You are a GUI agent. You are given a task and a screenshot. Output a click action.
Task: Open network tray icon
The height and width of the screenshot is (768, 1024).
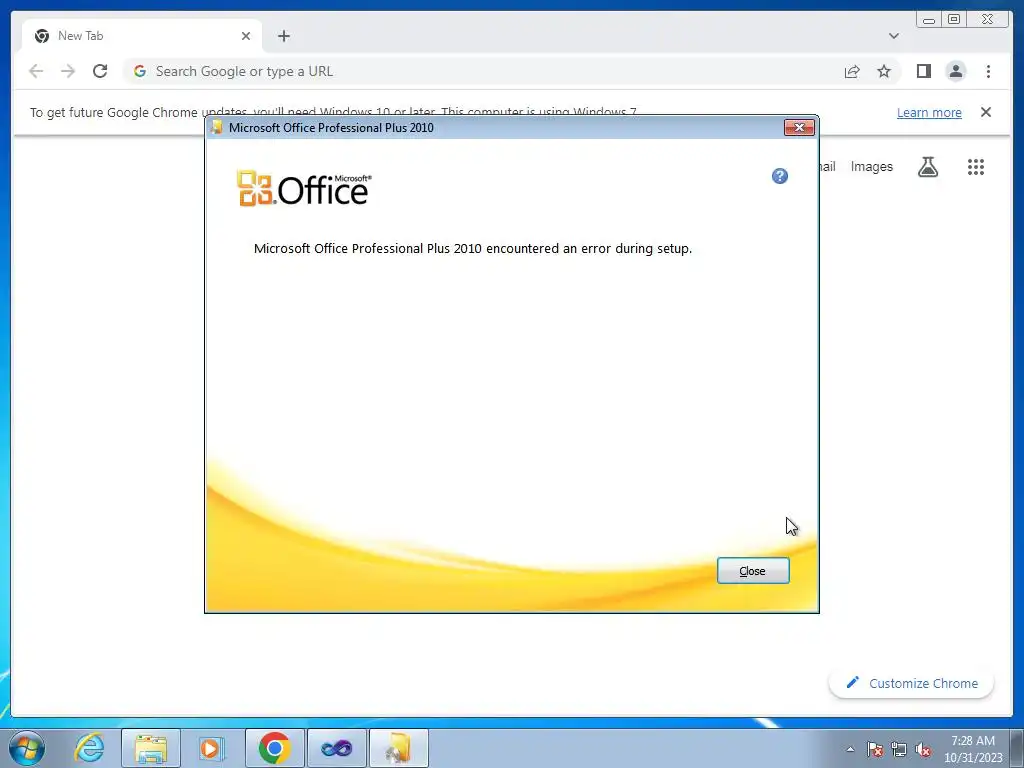click(899, 749)
